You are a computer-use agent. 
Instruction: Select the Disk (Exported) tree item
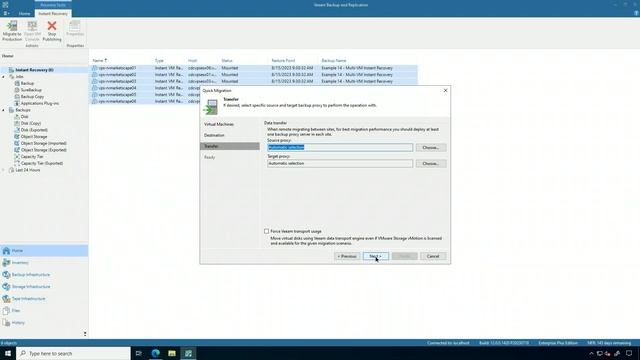34,130
